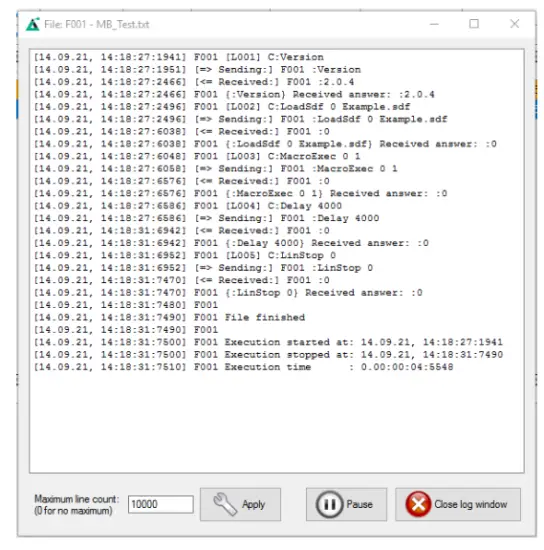The image size is (544, 550).
Task: Pause the log output
Action: point(346,504)
